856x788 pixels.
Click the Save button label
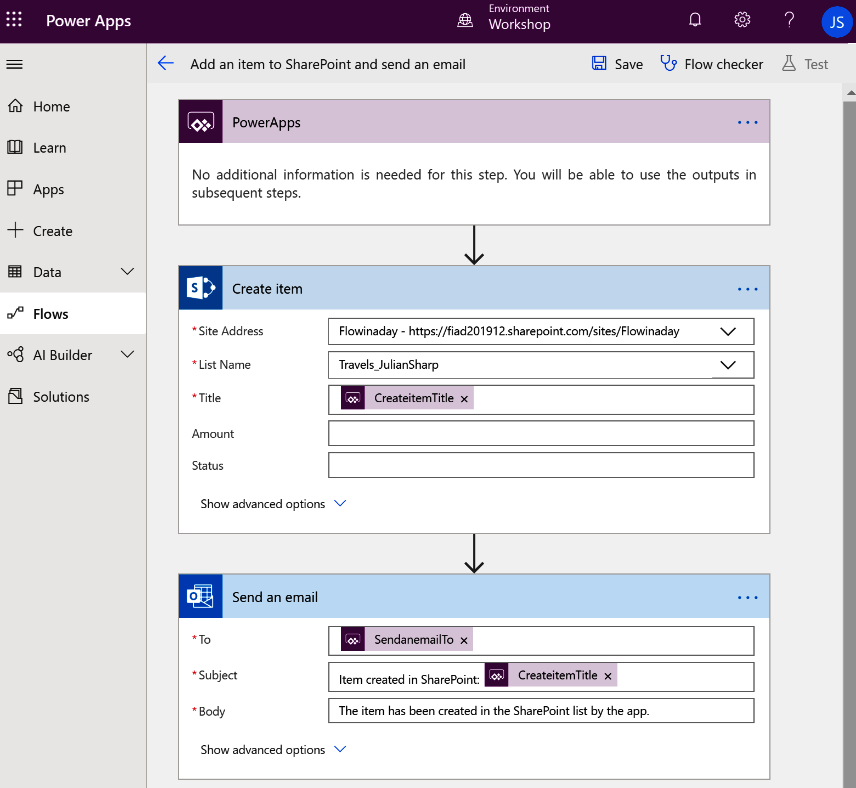pyautogui.click(x=628, y=64)
